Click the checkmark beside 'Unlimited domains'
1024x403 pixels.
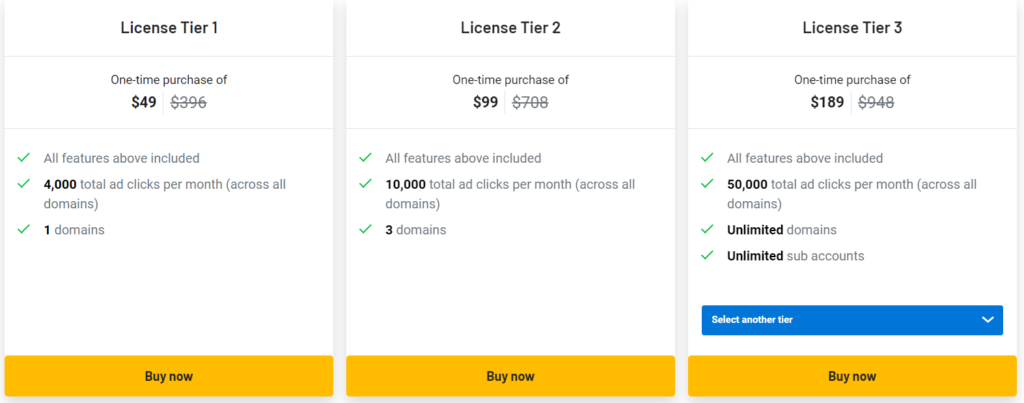[x=708, y=230]
